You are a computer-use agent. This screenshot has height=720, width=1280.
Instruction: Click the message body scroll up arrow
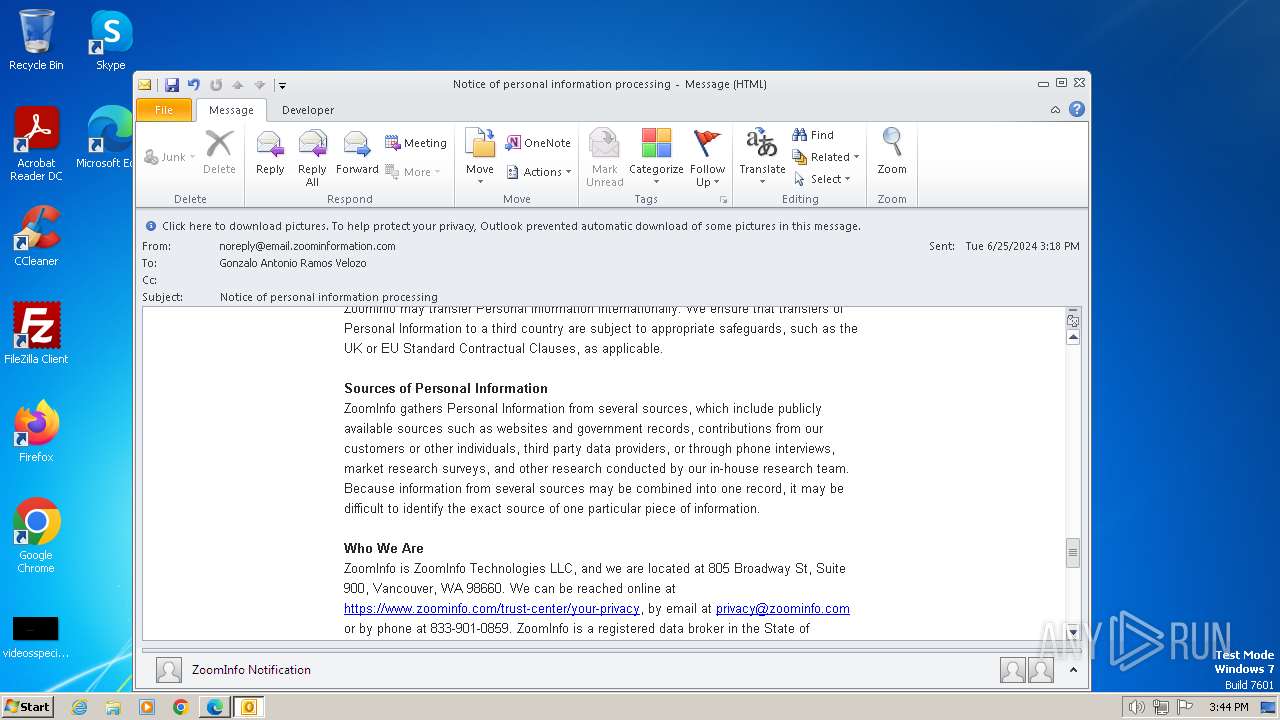click(1073, 338)
